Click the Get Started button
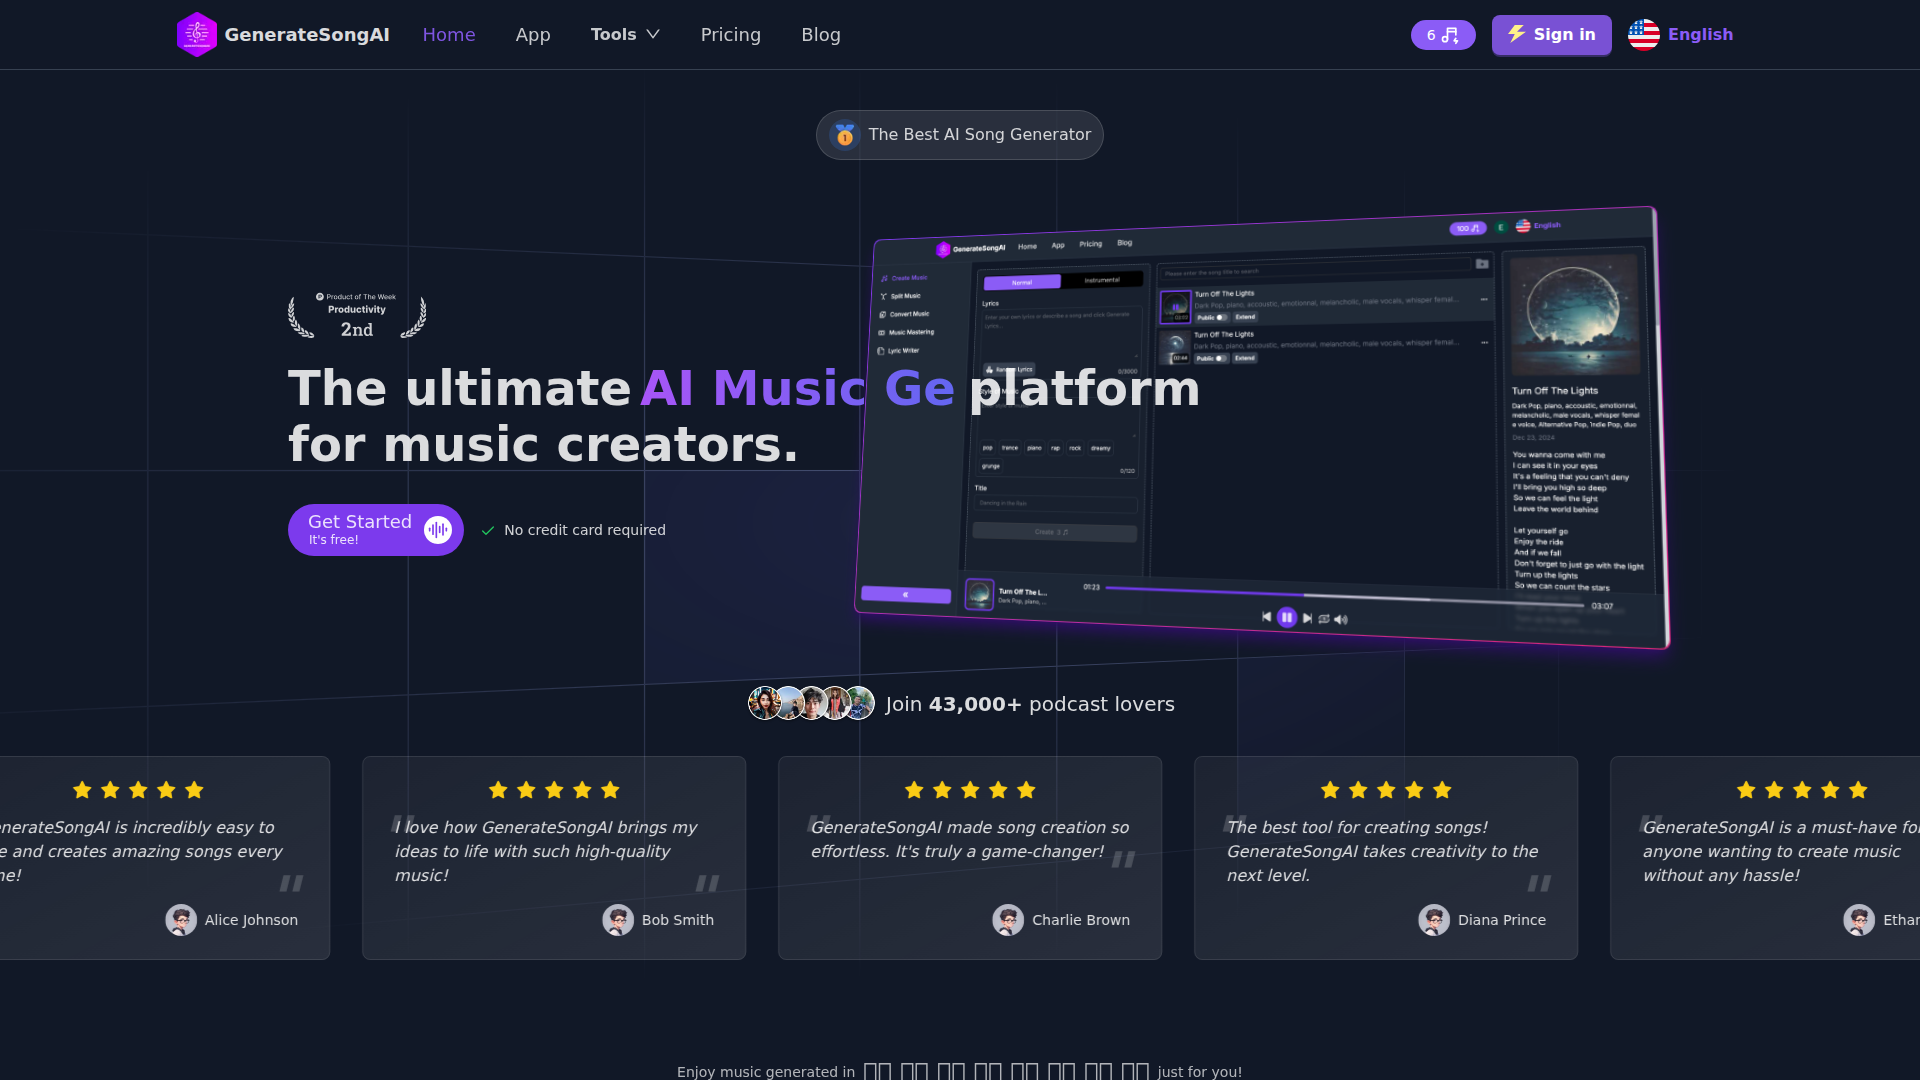 click(360, 530)
